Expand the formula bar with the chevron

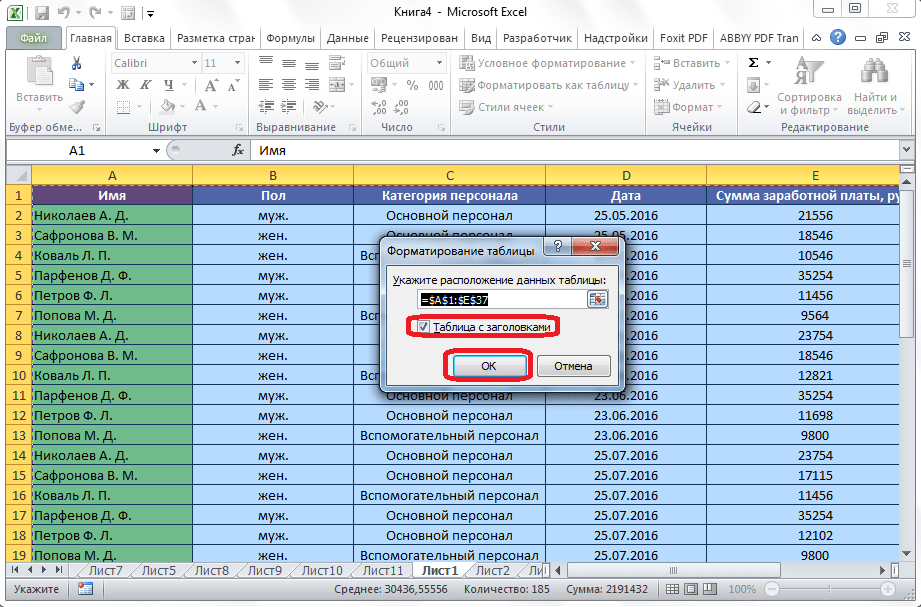click(x=904, y=150)
